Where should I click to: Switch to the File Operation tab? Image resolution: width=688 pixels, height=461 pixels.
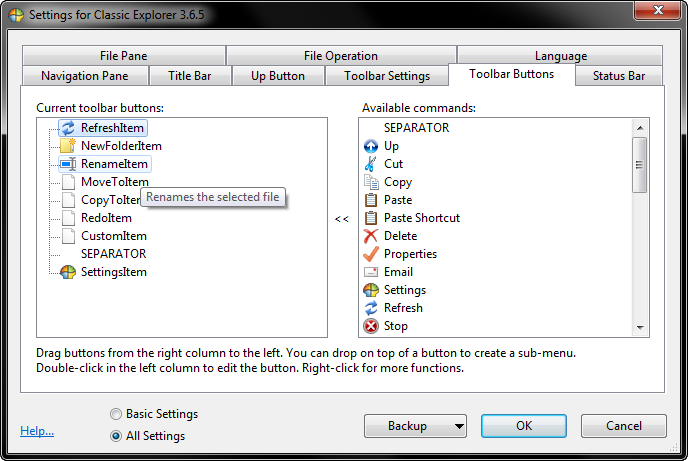pos(341,56)
